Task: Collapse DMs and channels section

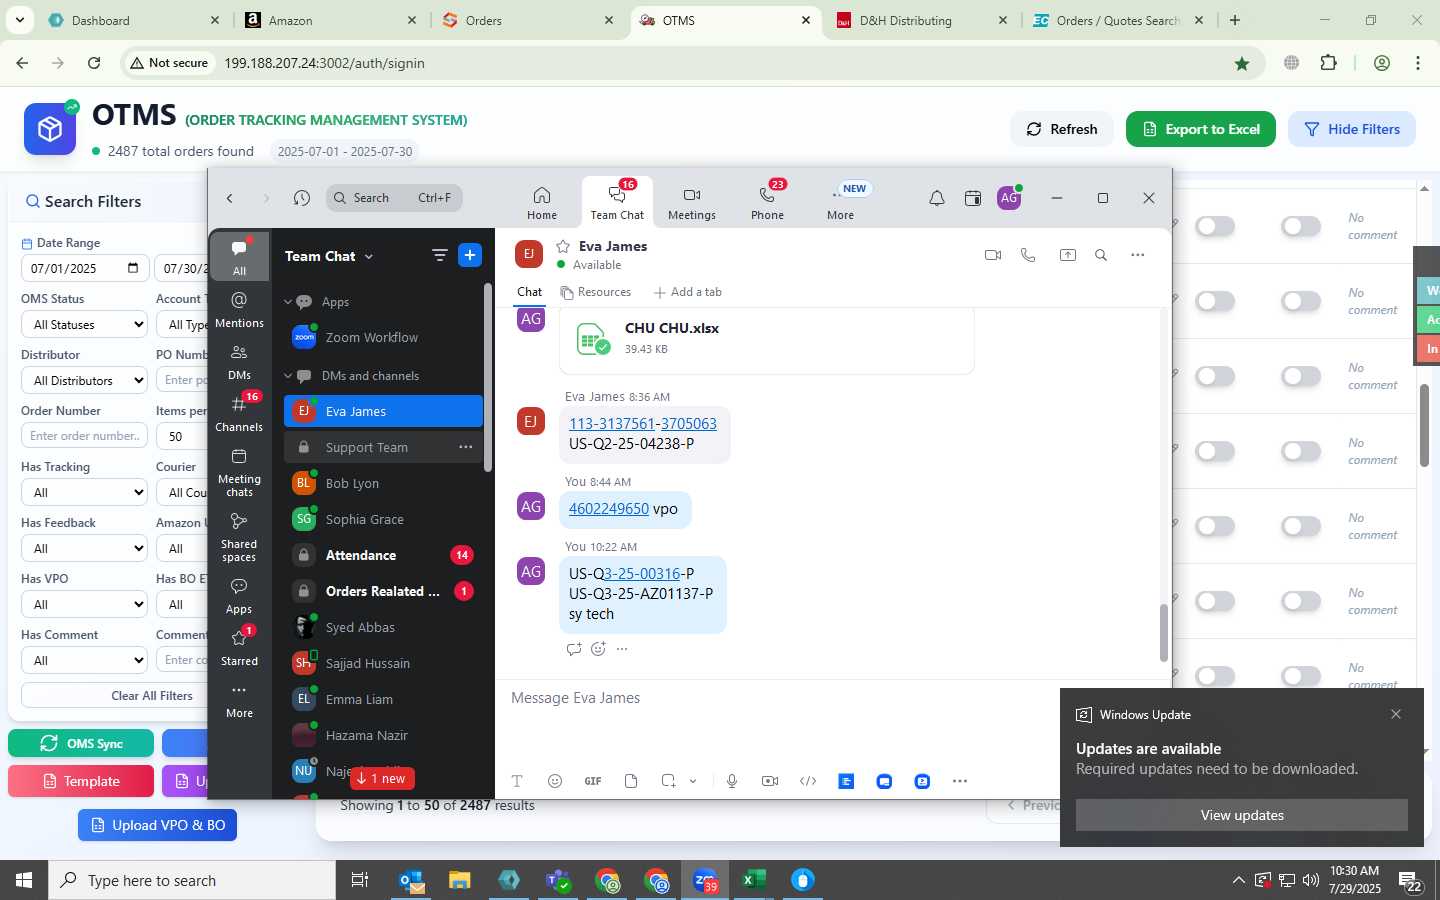Action: [288, 376]
